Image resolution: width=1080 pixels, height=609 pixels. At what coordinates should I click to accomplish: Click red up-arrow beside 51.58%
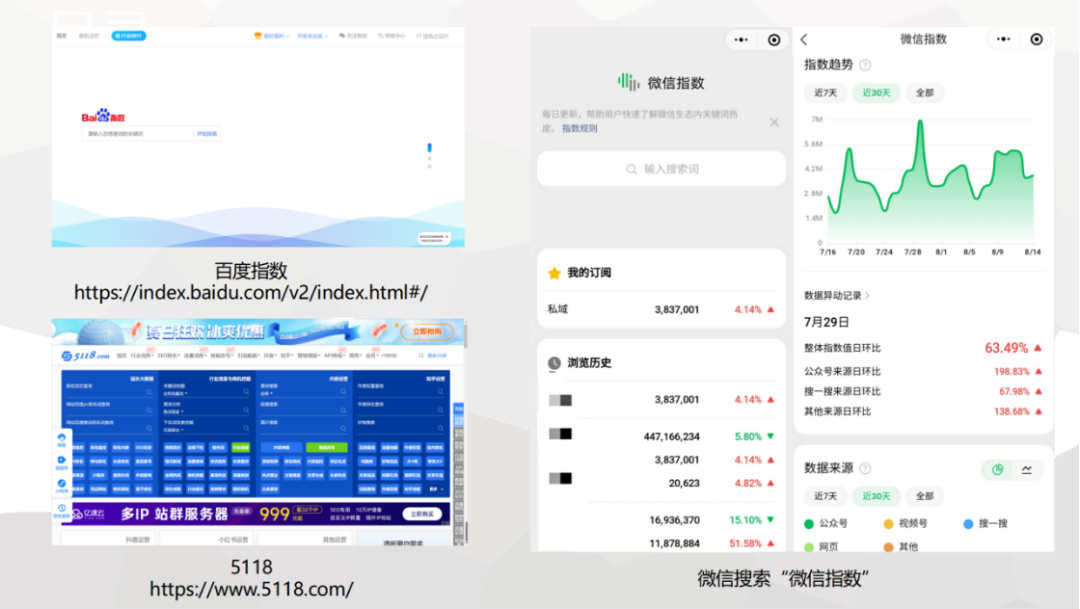coord(771,544)
